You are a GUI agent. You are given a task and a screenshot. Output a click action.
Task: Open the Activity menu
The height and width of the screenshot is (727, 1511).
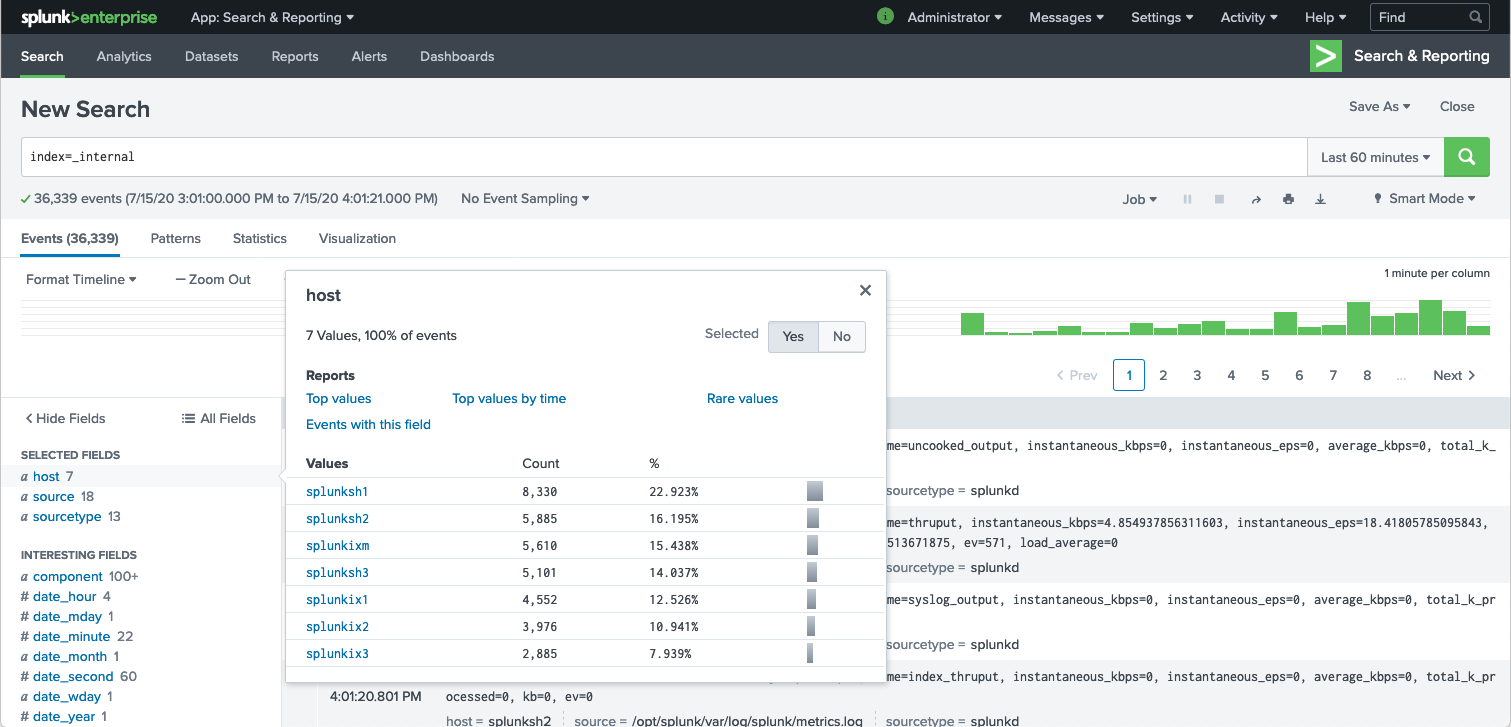coord(1249,17)
